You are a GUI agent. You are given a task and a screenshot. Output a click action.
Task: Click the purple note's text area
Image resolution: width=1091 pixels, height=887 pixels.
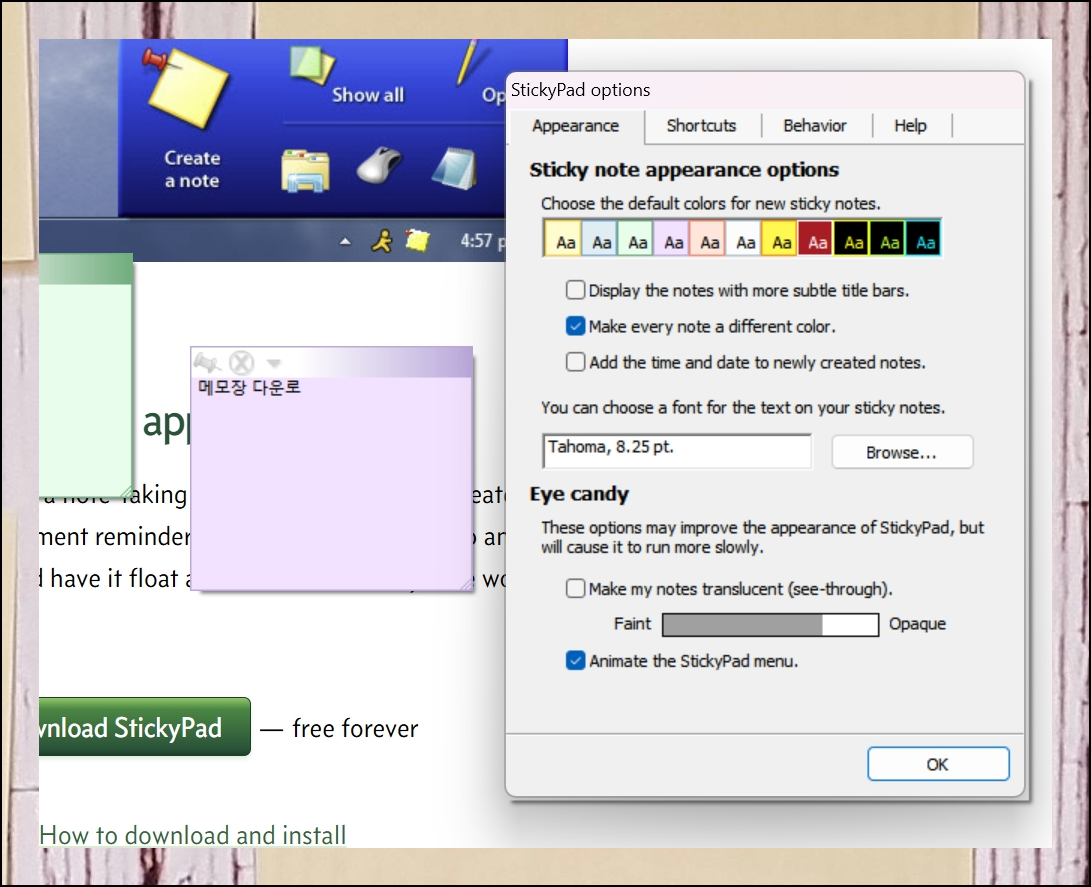[x=331, y=484]
